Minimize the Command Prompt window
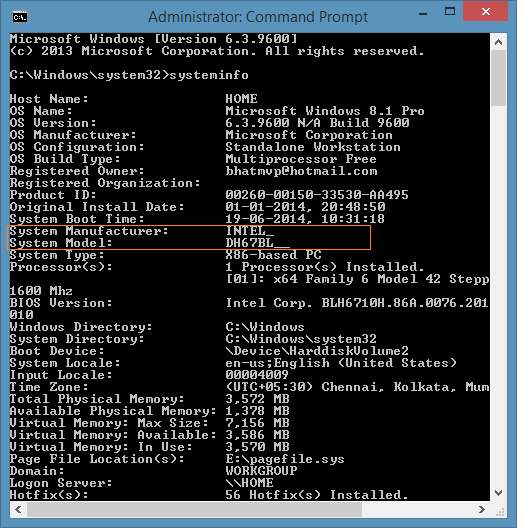The height and width of the screenshot is (528, 517). point(423,14)
